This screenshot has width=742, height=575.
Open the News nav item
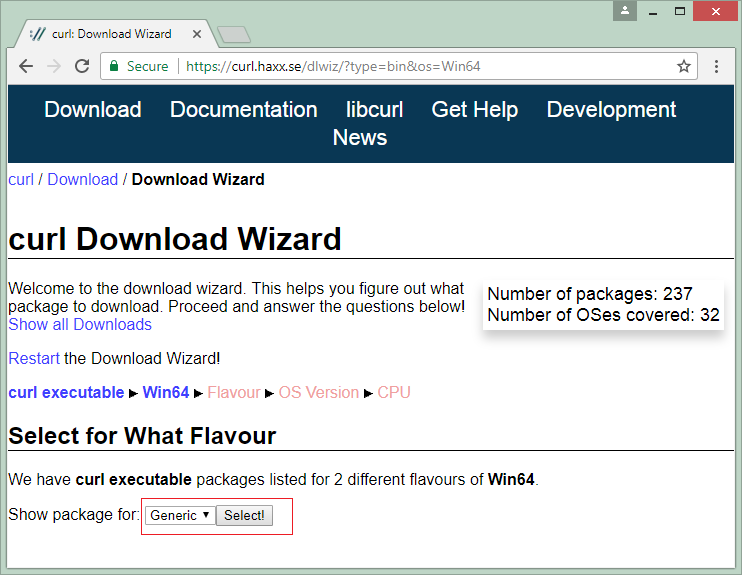(x=360, y=138)
